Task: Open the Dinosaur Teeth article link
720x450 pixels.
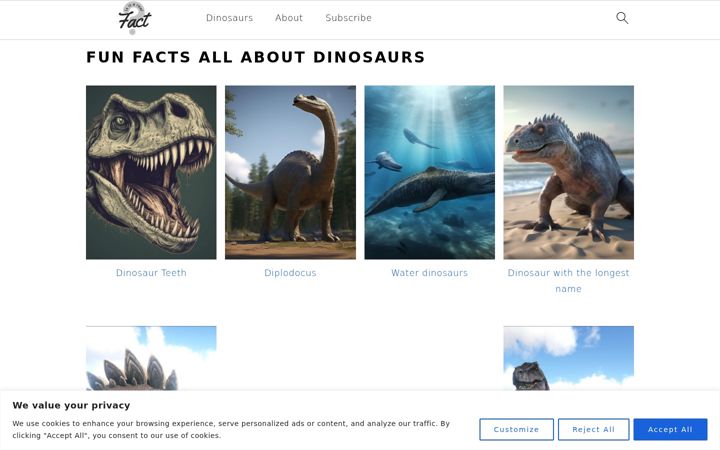Action: (151, 273)
